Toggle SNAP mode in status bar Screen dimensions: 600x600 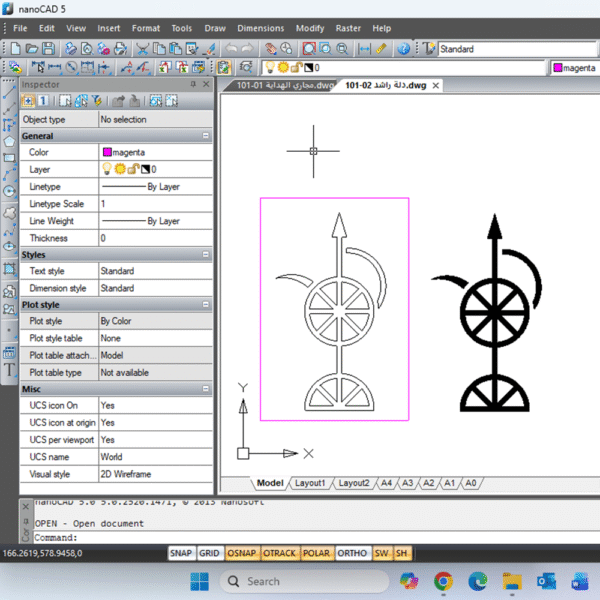coord(180,553)
